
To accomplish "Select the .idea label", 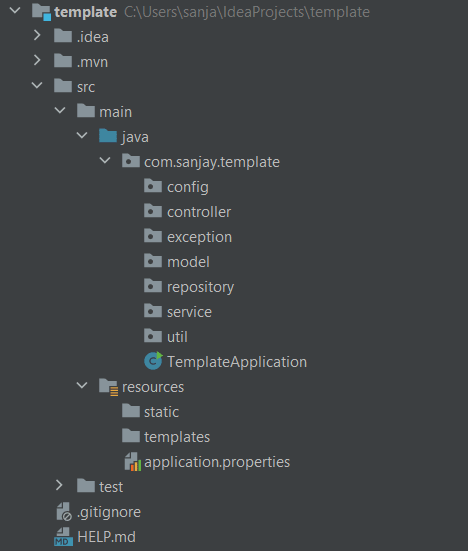I will (x=93, y=37).
